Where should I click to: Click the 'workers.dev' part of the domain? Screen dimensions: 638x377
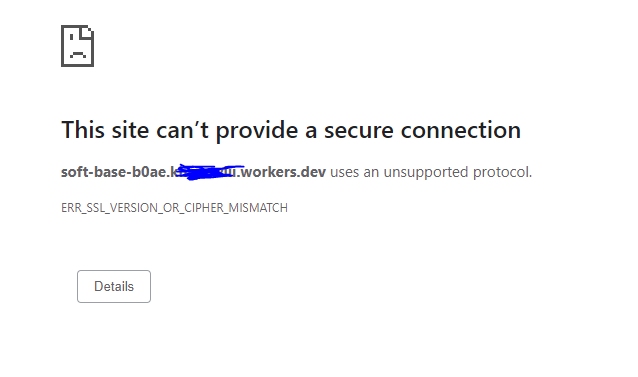[283, 172]
